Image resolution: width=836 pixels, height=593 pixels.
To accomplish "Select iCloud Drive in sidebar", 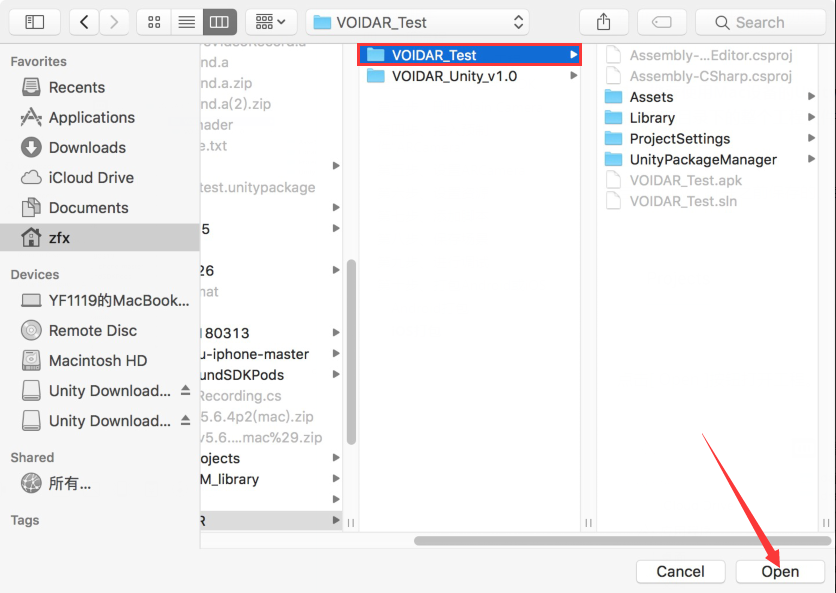I will click(x=90, y=177).
